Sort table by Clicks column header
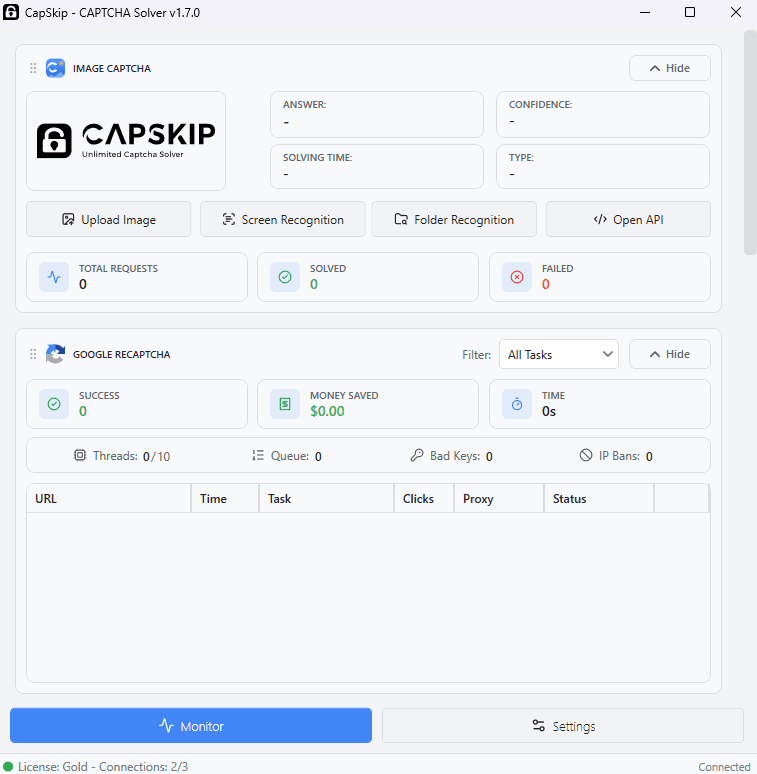The width and height of the screenshot is (757, 774). [424, 499]
